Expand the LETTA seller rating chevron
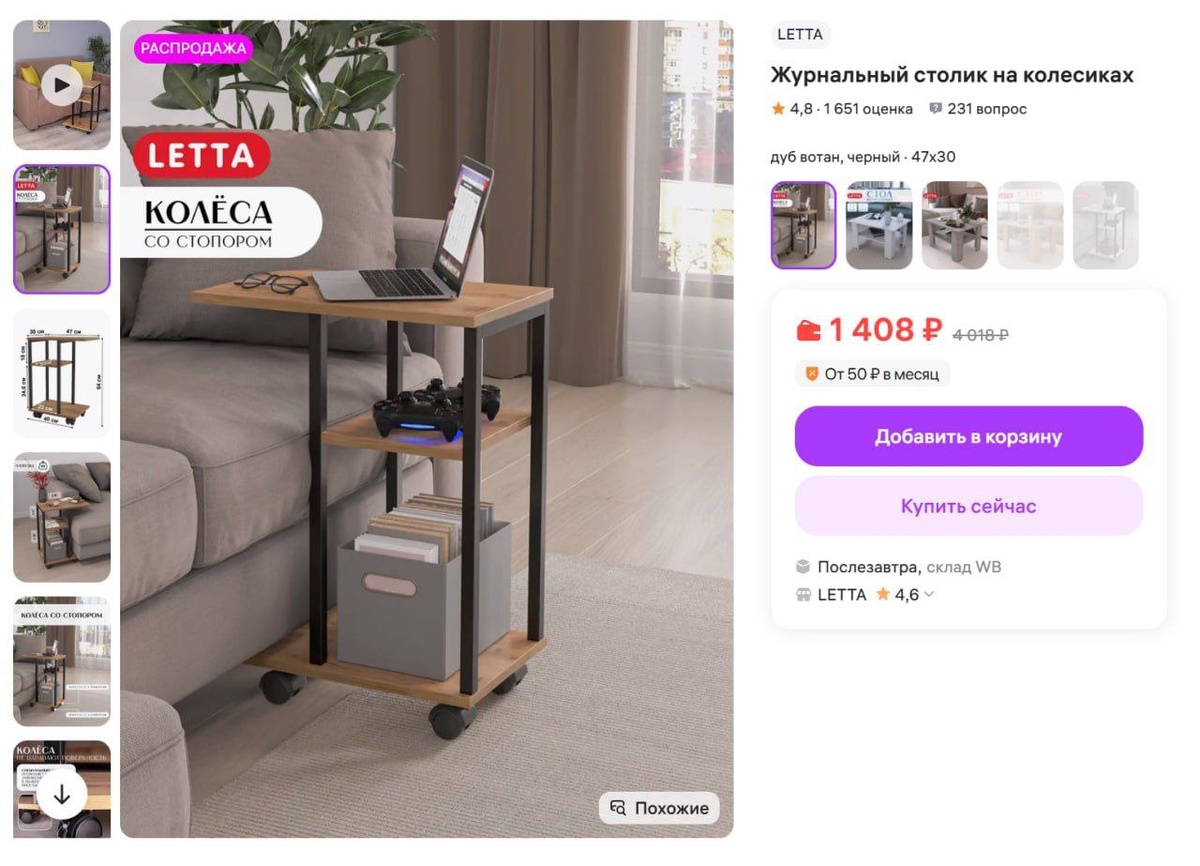 [x=929, y=595]
